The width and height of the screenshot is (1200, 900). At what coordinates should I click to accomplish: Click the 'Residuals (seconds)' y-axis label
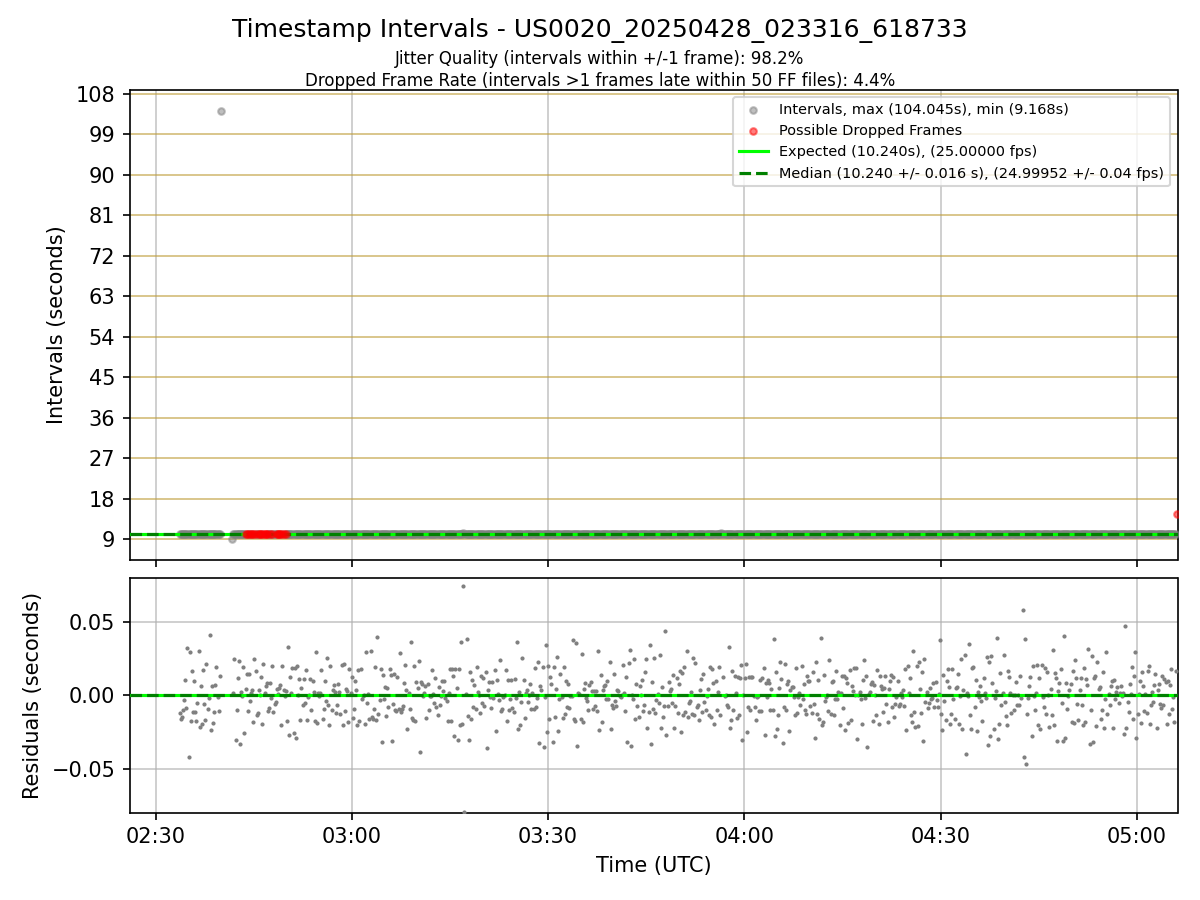[32, 696]
